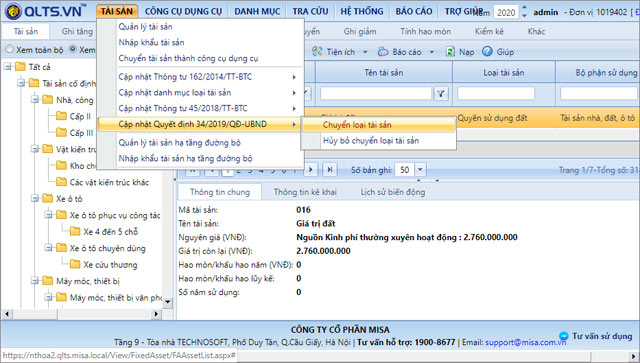Image resolution: width=640 pixels, height=363 pixels.
Task: Click the Nạp reload icon
Action: click(450, 51)
